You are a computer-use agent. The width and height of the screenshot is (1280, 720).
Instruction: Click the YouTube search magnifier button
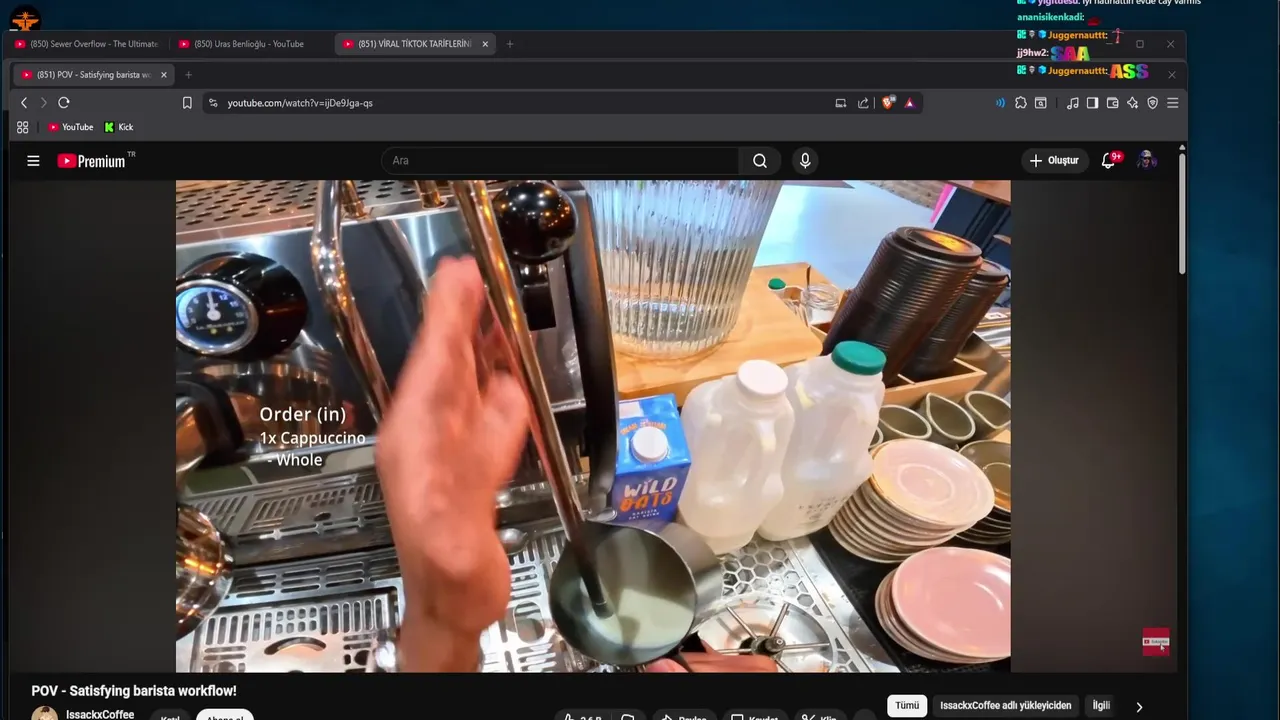click(760, 161)
